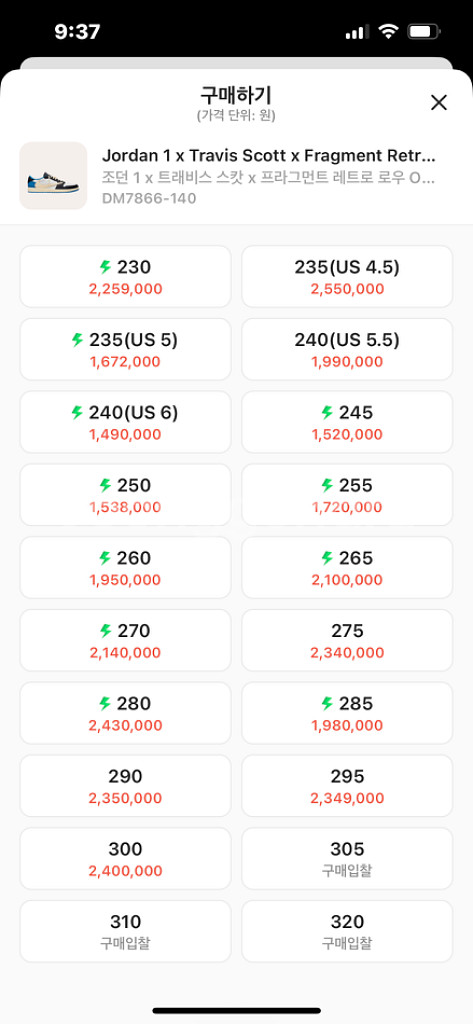Image resolution: width=473 pixels, height=1024 pixels.
Task: Select size 240(US 5.5) option
Action: click(x=347, y=349)
